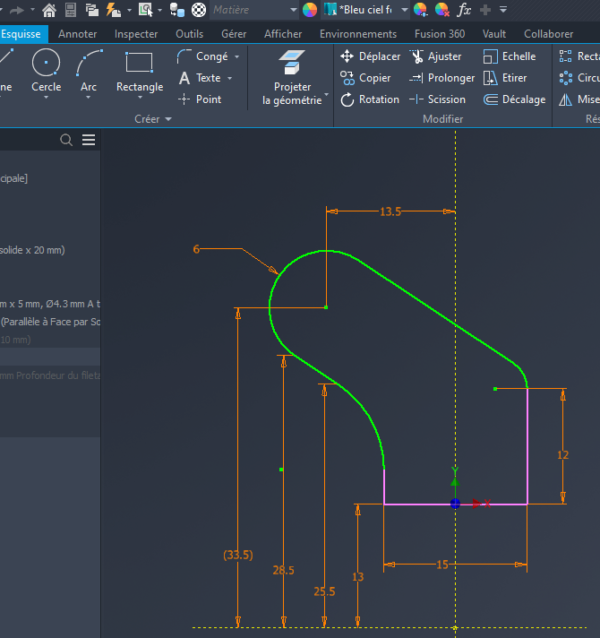600x638 pixels.
Task: Switch to the Inspecter ribbon tab
Action: point(136,34)
